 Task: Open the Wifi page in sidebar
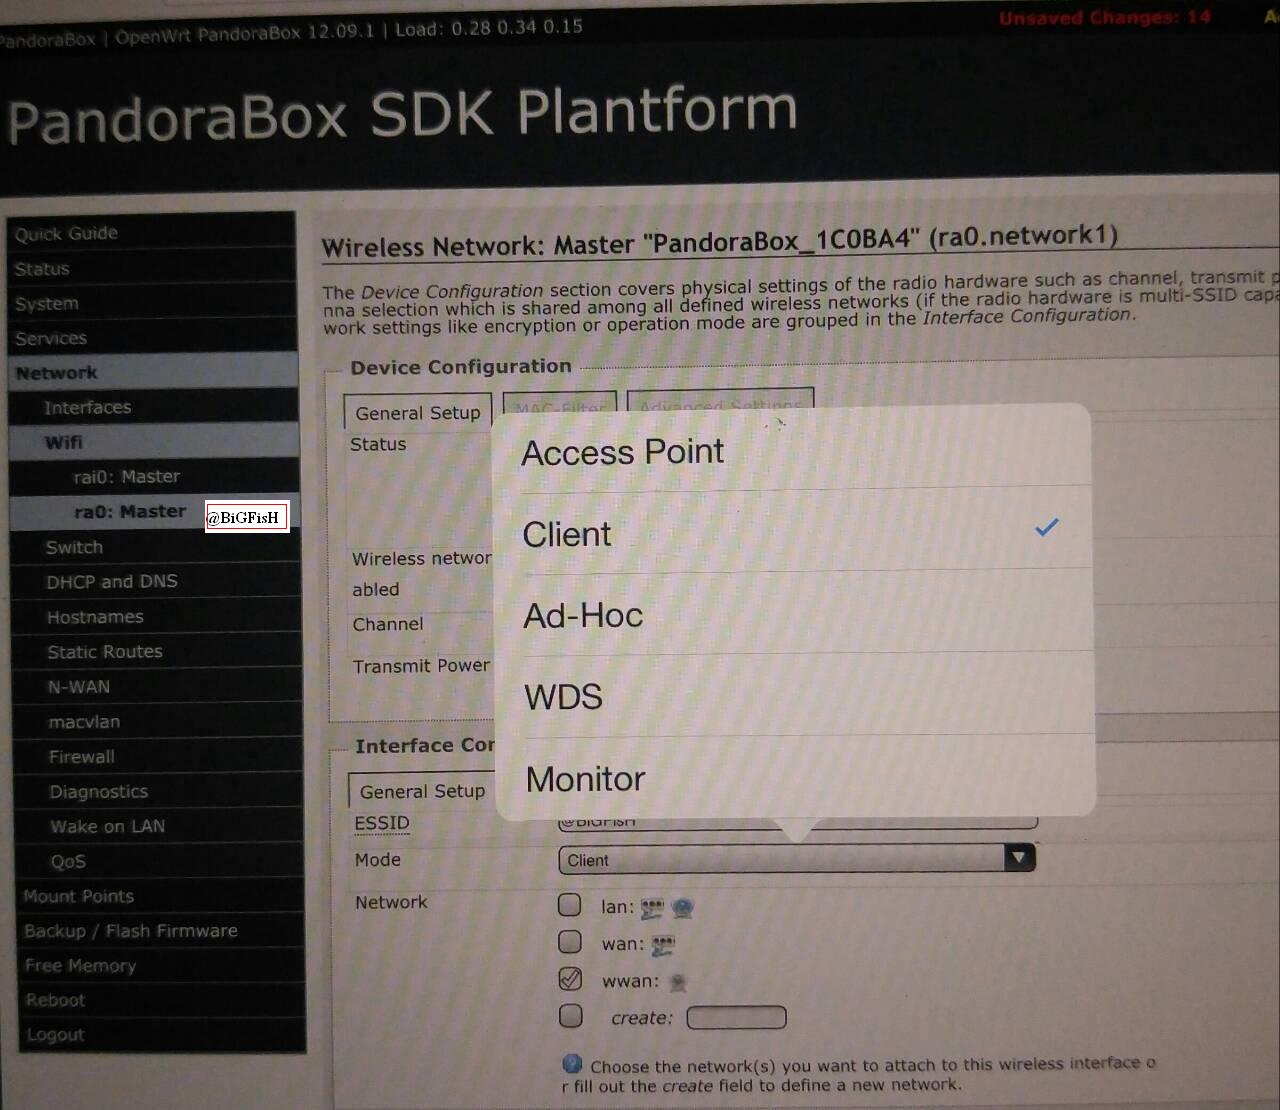(154, 442)
